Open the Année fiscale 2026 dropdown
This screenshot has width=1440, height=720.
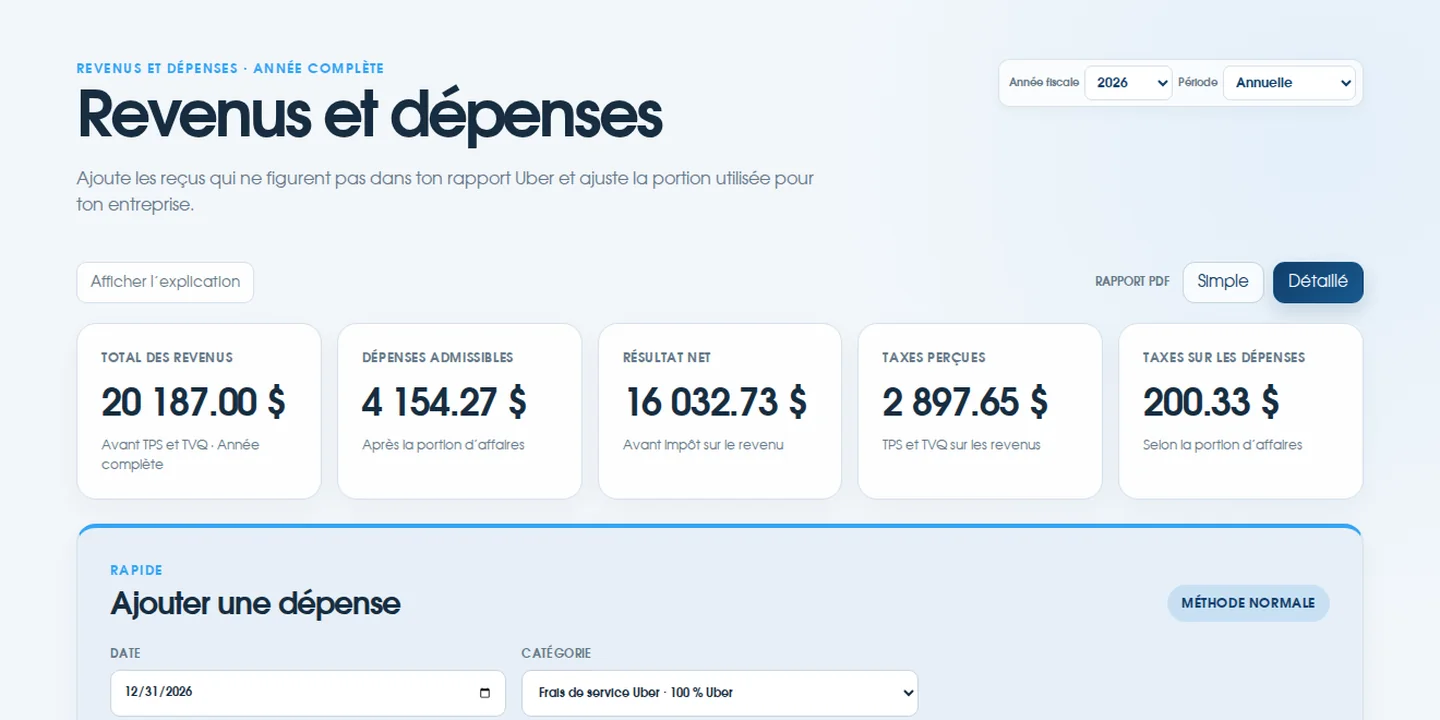[1128, 83]
